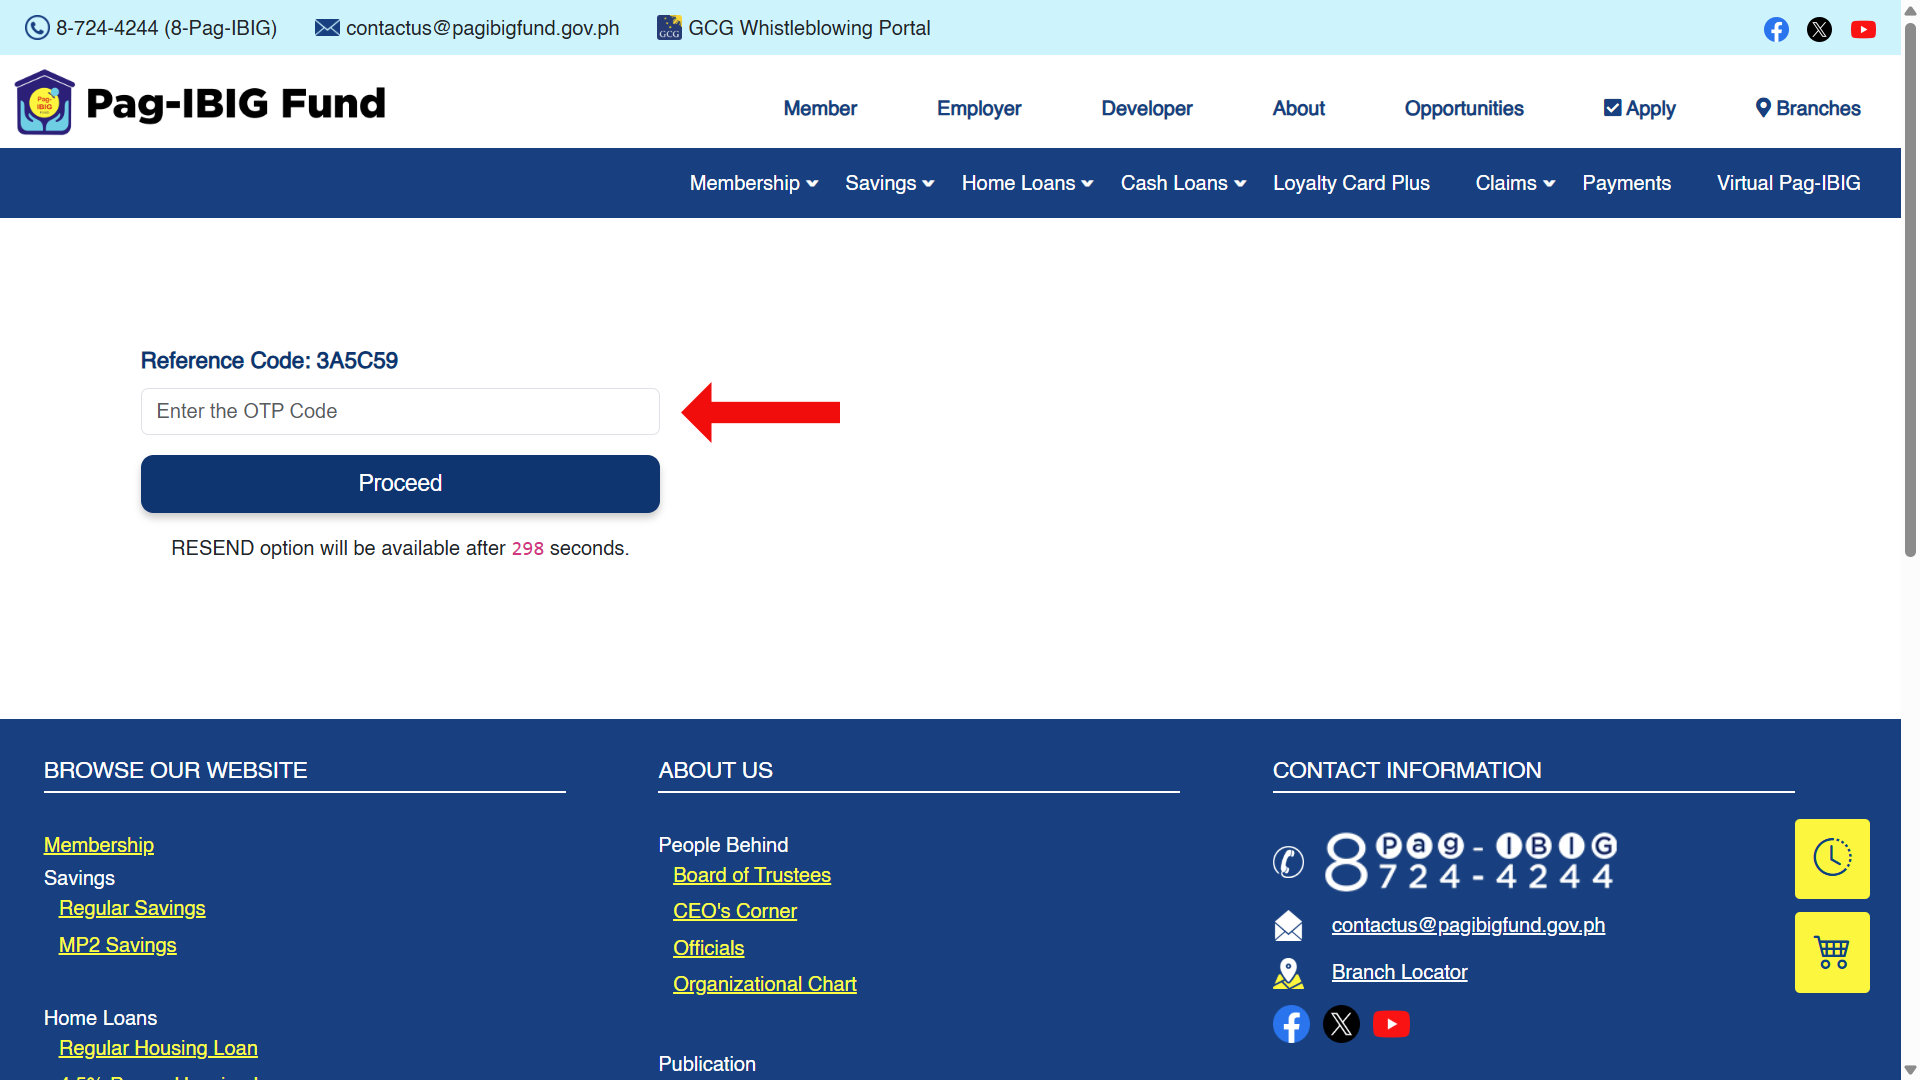This screenshot has height=1080, width=1920.
Task: Click the footer contactus email link
Action: coord(1468,925)
